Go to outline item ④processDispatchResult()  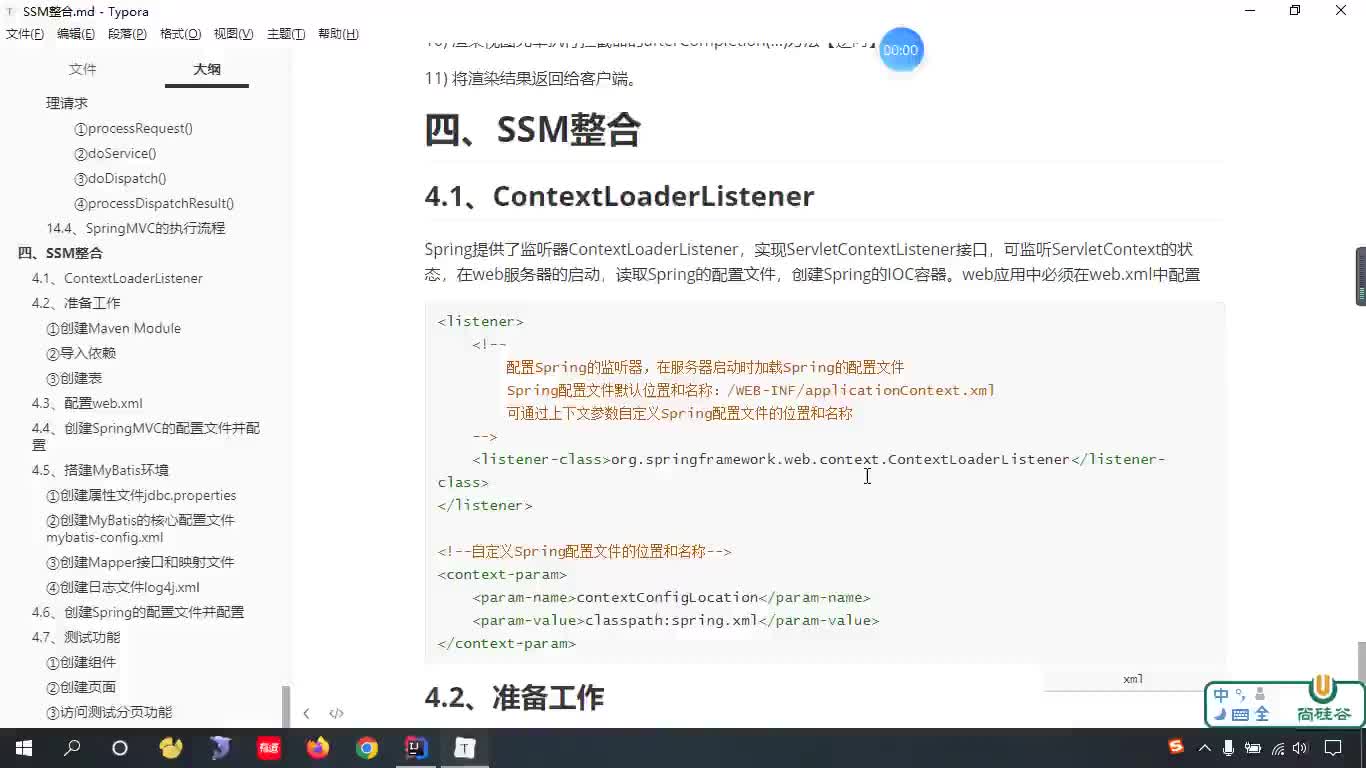click(154, 203)
